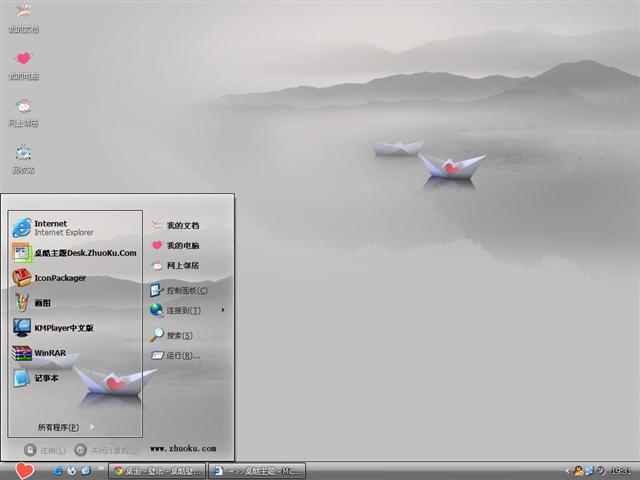Open 记事本 notepad in the Start menu
640x480 pixels.
point(76,378)
